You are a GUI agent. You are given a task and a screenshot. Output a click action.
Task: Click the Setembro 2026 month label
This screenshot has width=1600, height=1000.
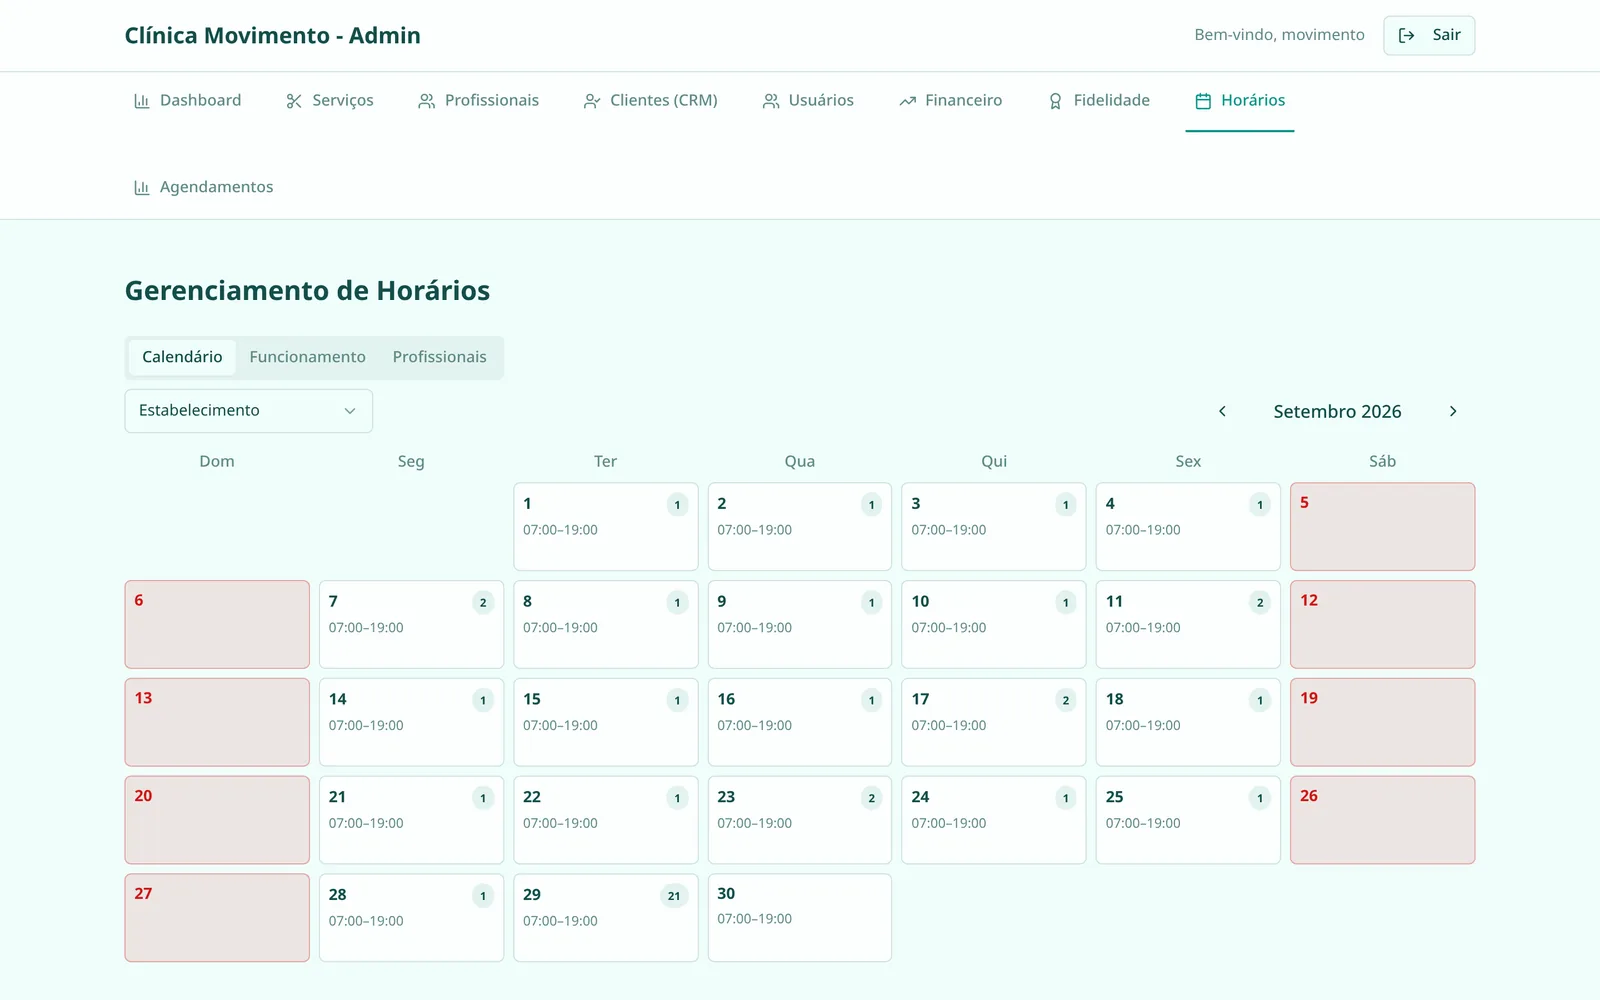(x=1337, y=411)
